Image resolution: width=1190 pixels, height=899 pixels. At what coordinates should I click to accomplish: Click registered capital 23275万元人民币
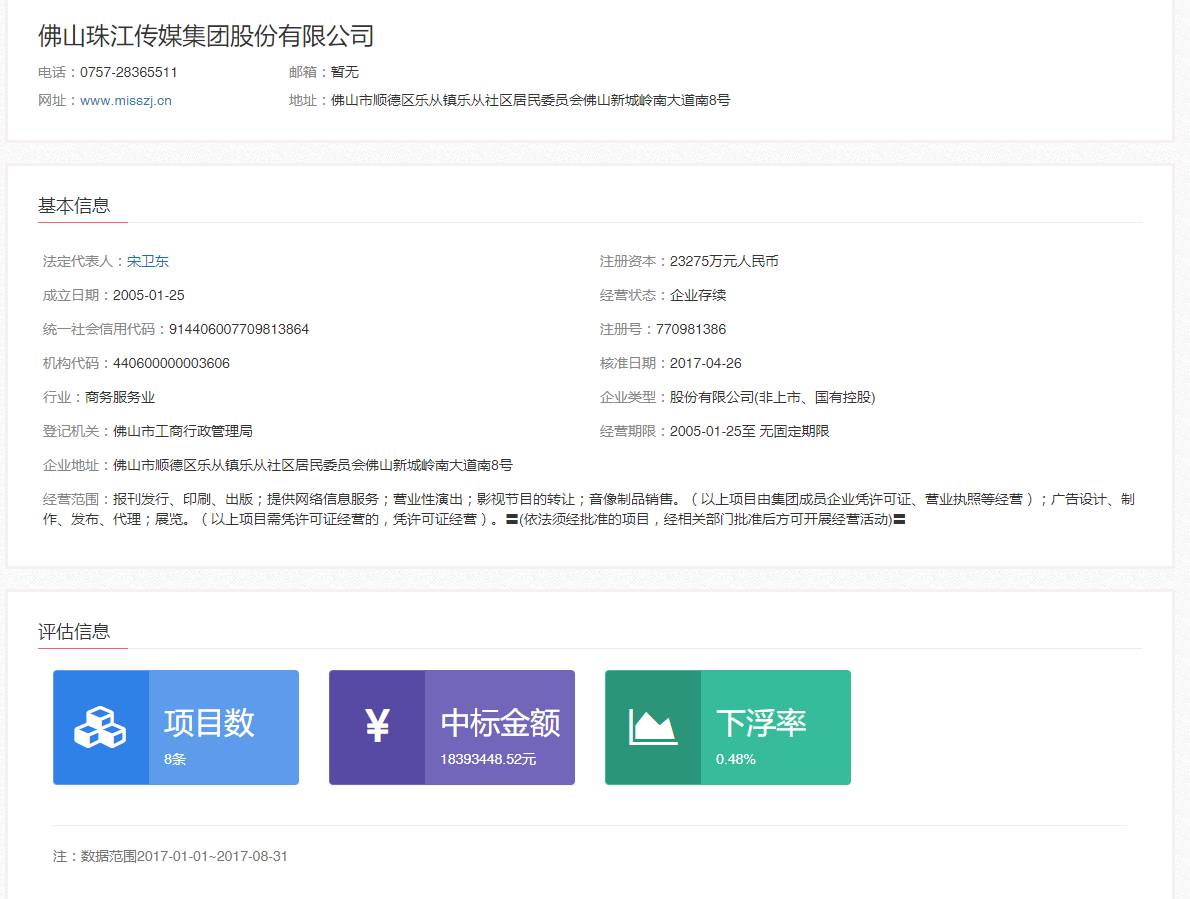coord(723,261)
